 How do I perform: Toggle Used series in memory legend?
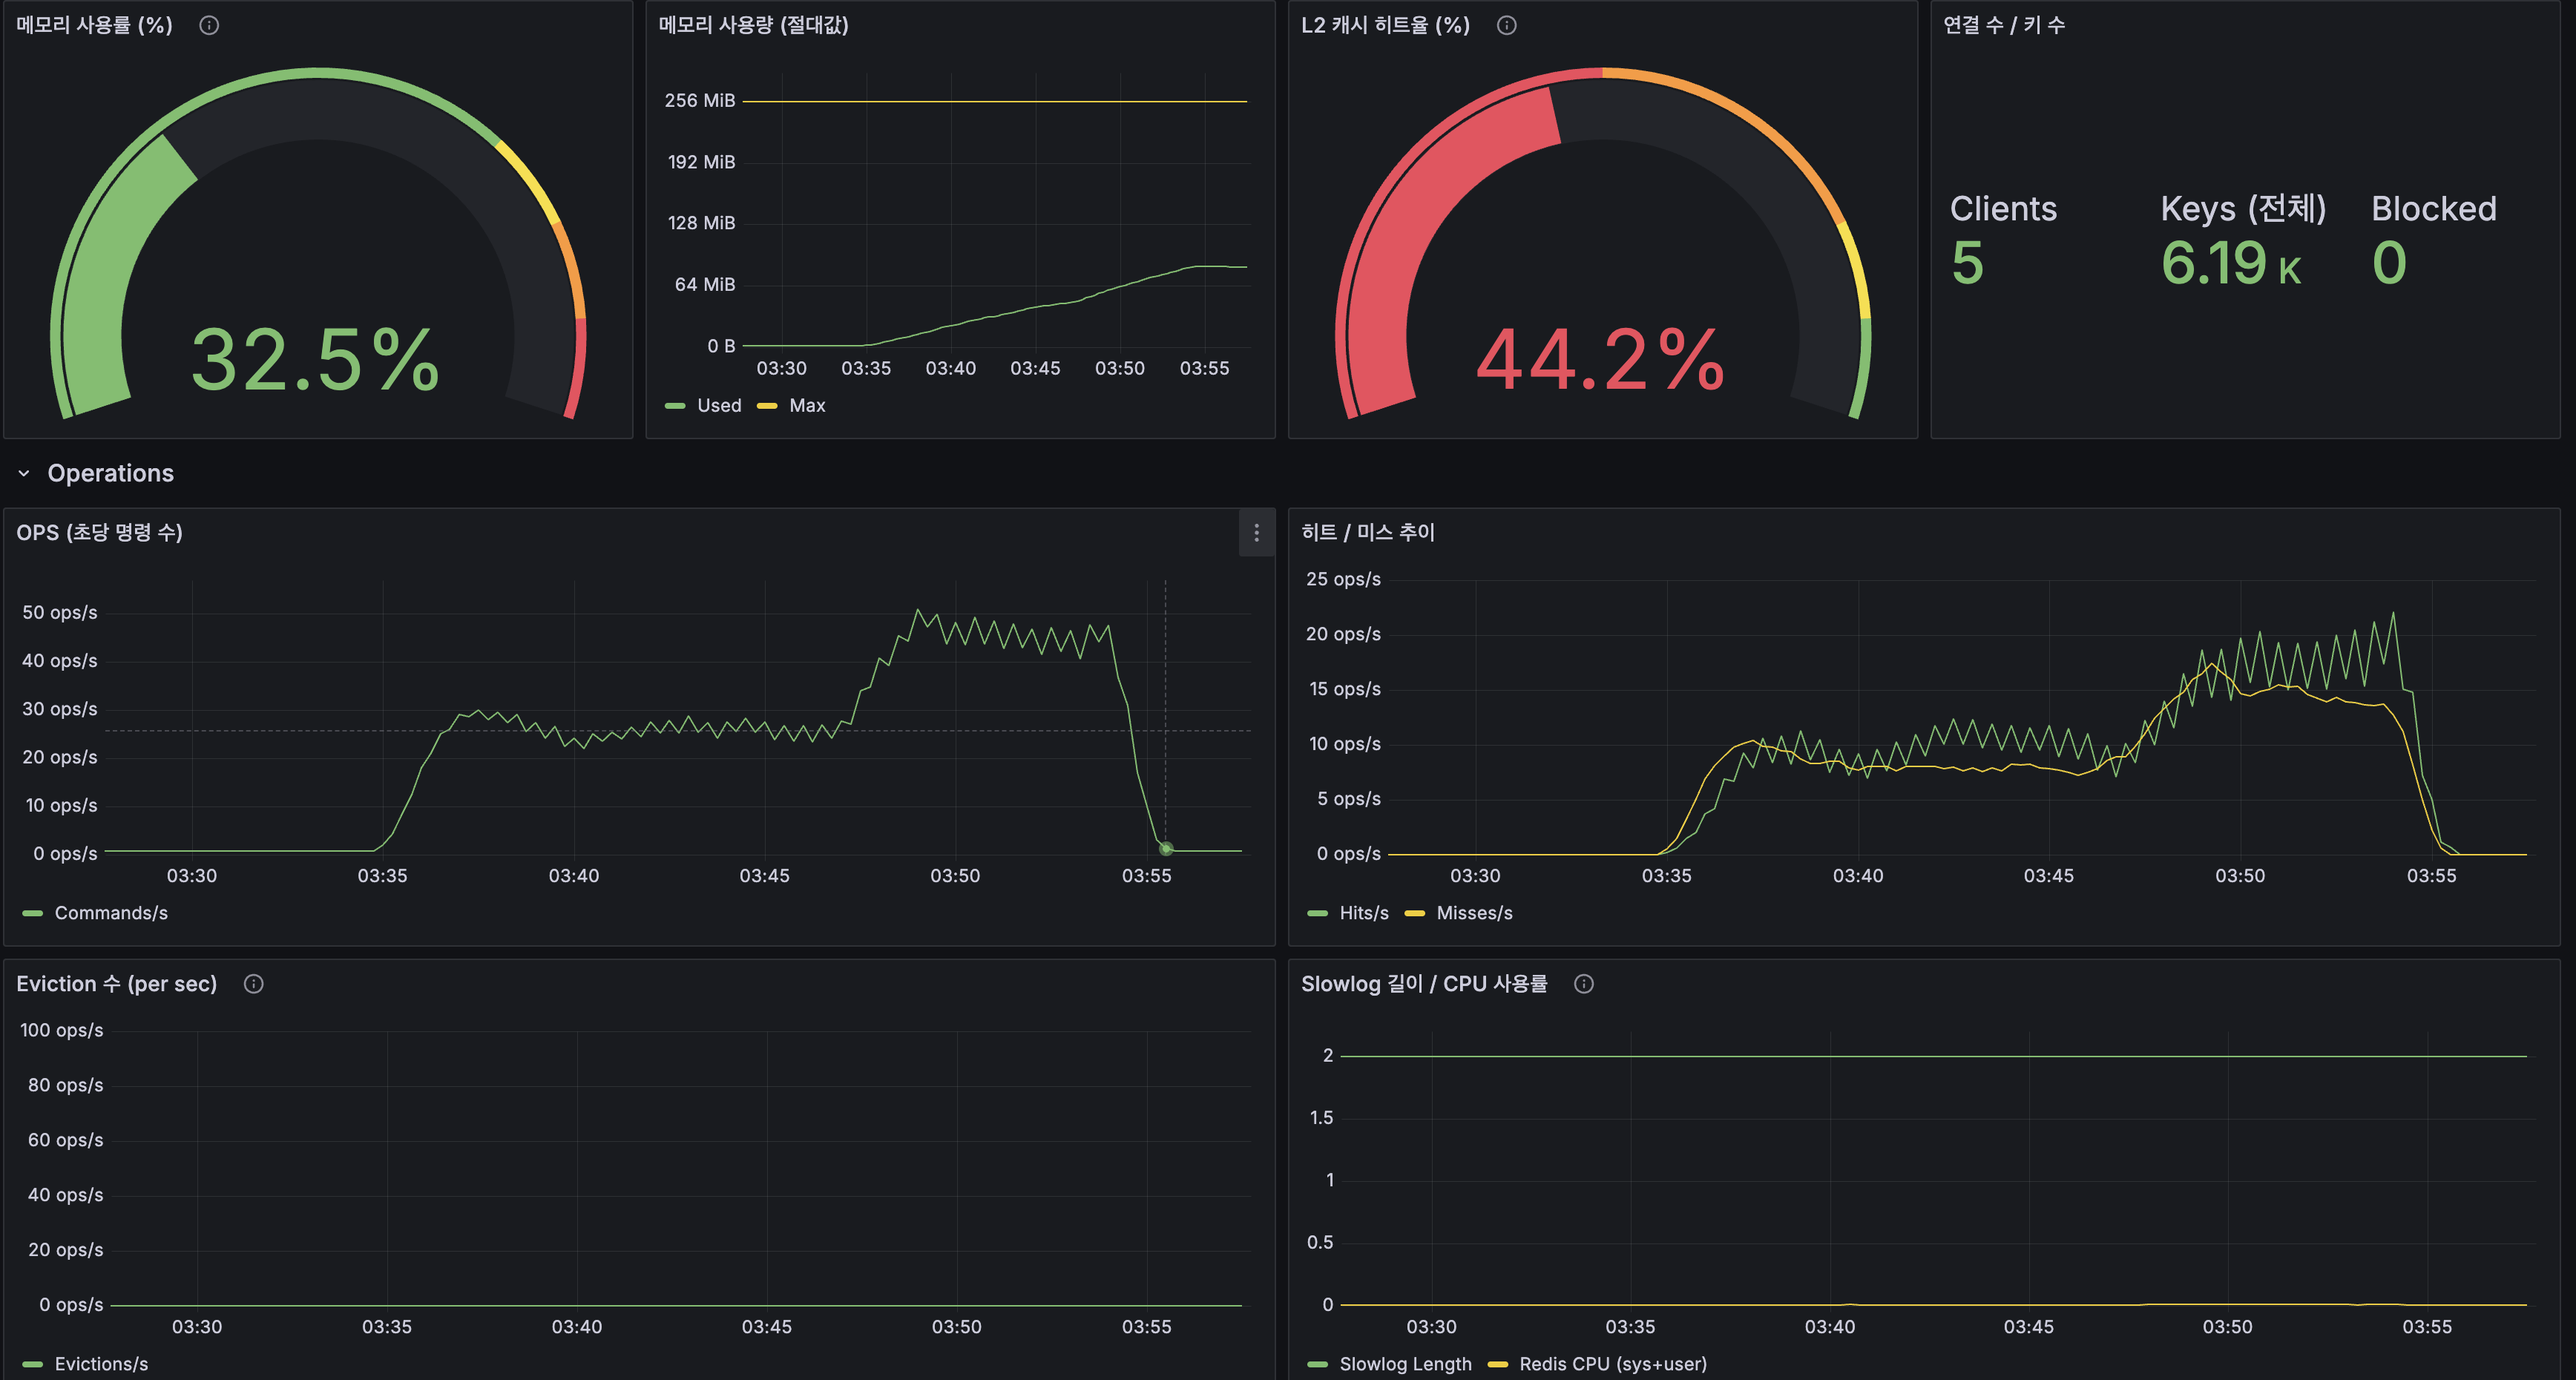click(718, 405)
